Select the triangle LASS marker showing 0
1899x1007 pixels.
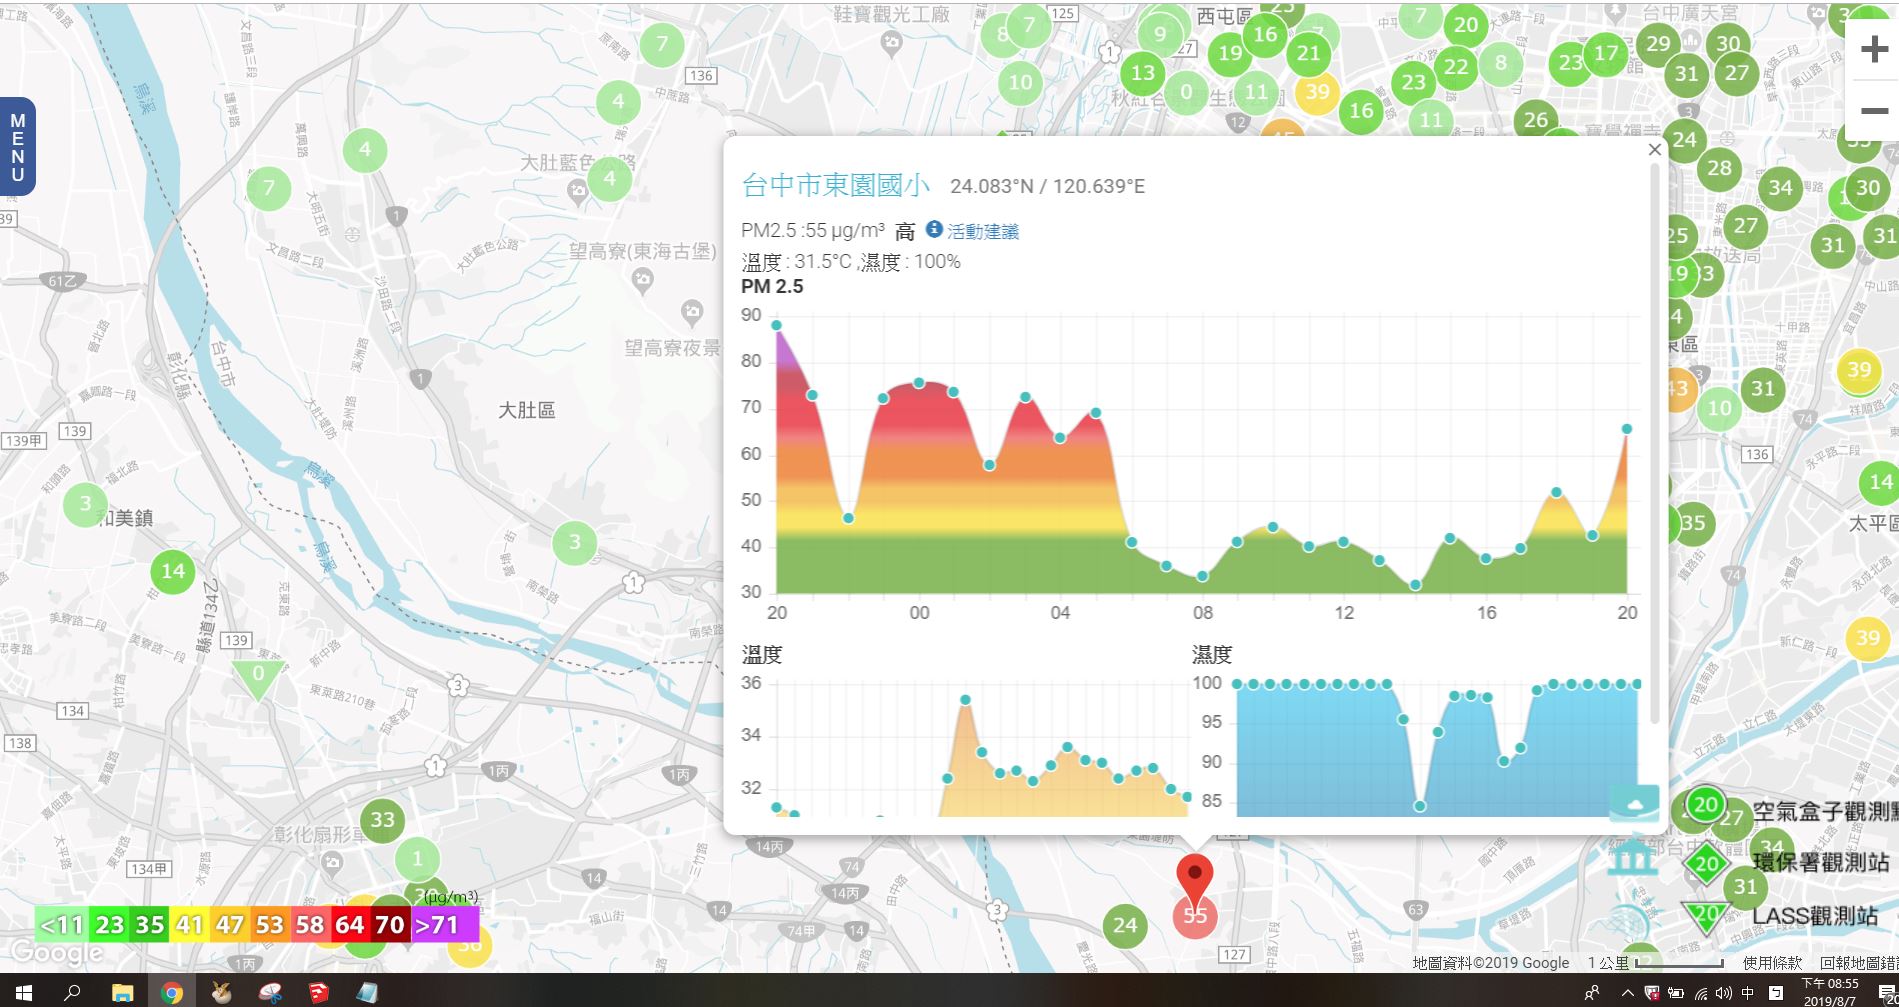click(x=258, y=677)
